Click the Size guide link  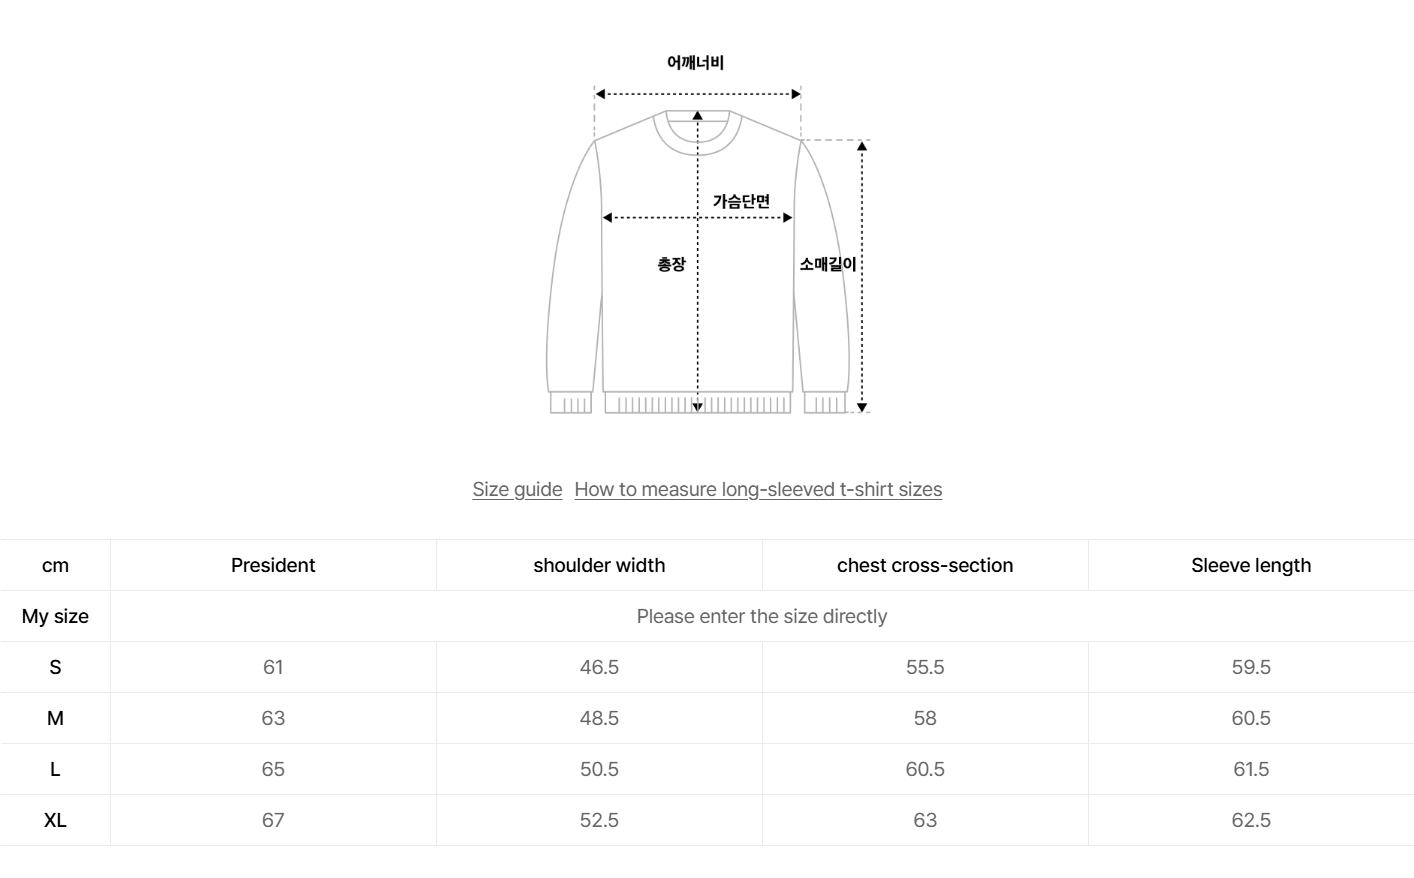pos(517,489)
